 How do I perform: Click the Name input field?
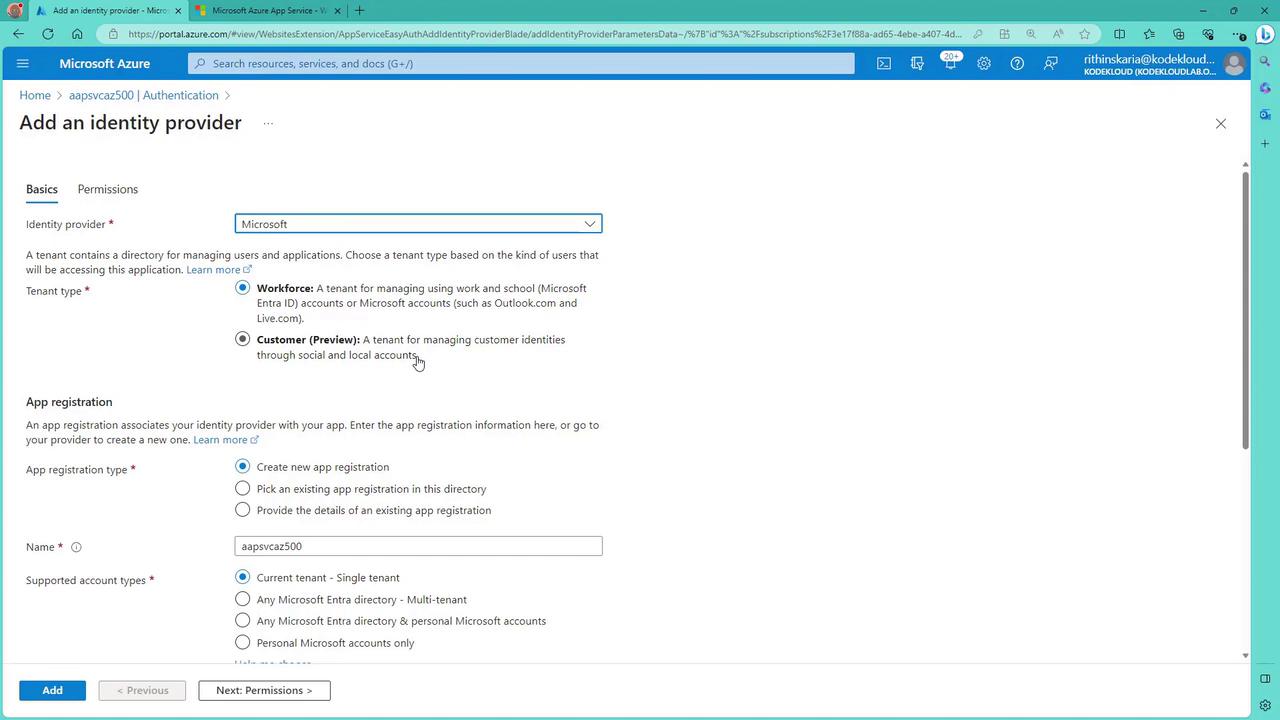point(418,546)
